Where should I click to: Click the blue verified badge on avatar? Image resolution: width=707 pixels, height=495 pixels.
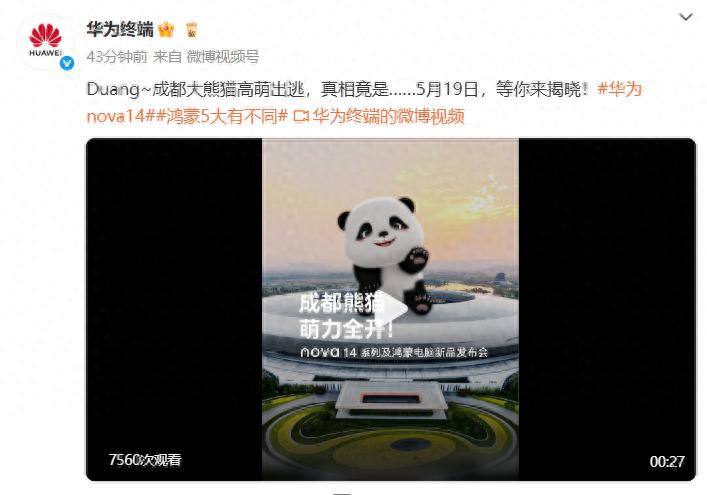pyautogui.click(x=67, y=63)
